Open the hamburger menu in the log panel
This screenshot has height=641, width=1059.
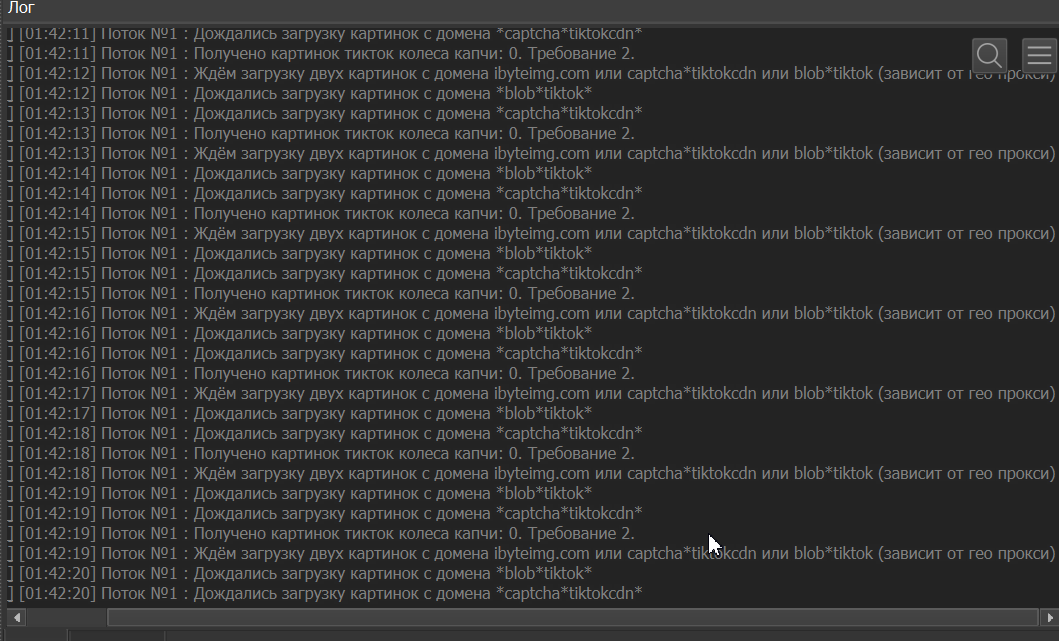(x=1039, y=55)
